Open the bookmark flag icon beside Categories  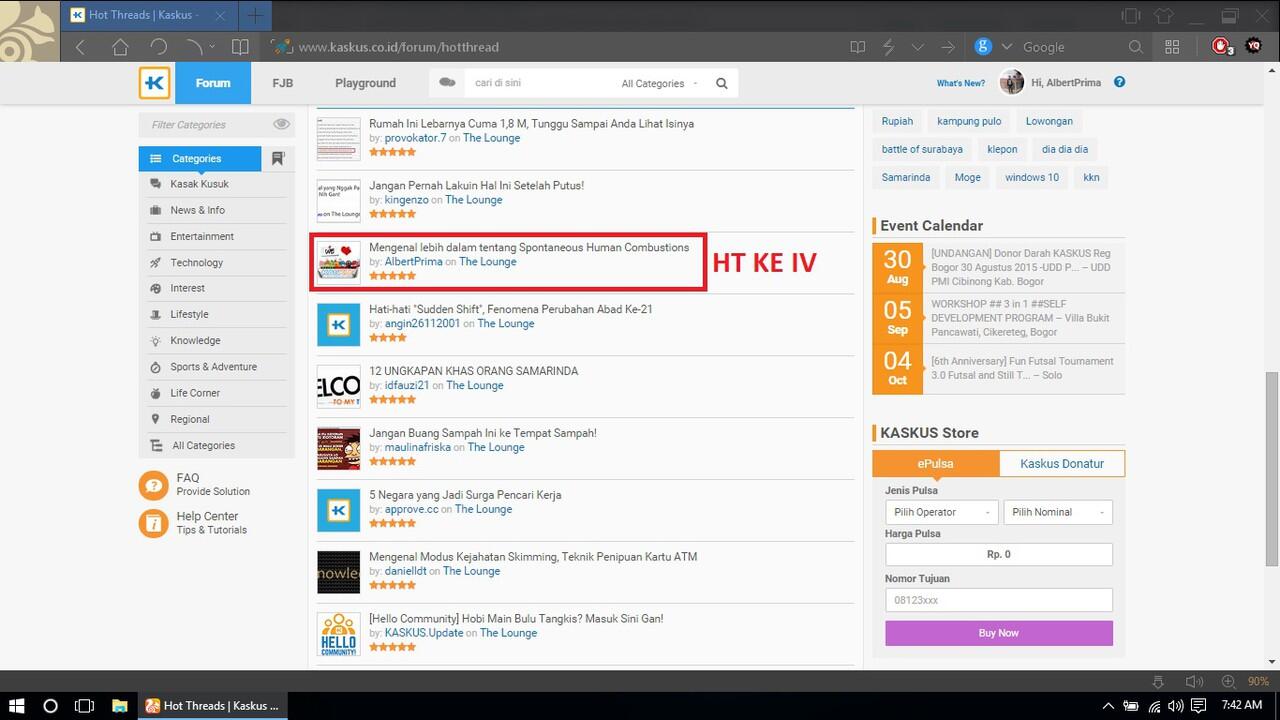pos(278,158)
